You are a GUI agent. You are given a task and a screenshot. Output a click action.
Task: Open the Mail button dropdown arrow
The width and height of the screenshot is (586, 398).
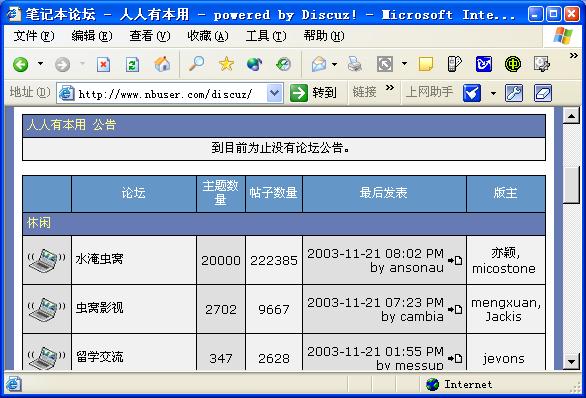tap(334, 64)
